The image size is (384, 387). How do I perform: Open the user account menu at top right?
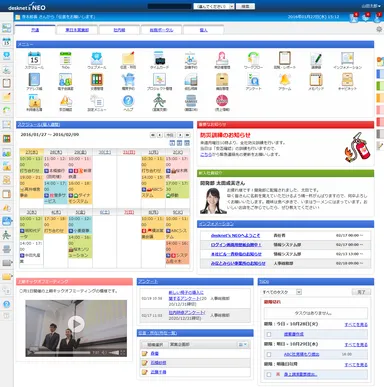coord(371,6)
